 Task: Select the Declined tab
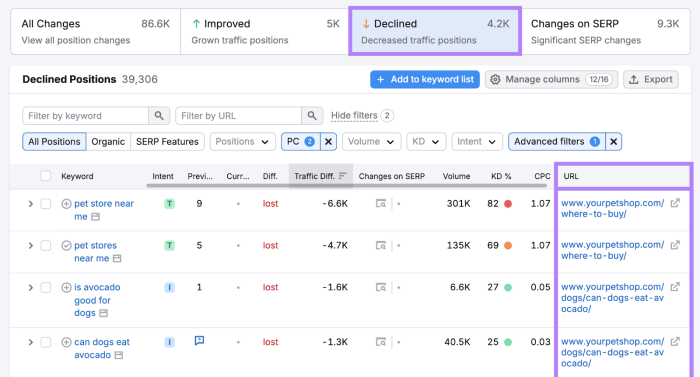coord(435,31)
